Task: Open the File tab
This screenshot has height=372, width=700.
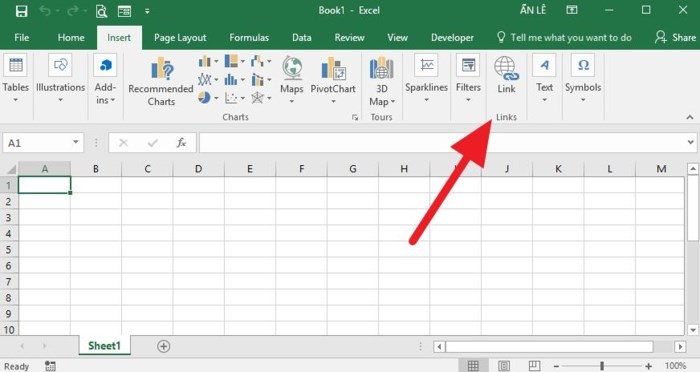Action: point(21,38)
